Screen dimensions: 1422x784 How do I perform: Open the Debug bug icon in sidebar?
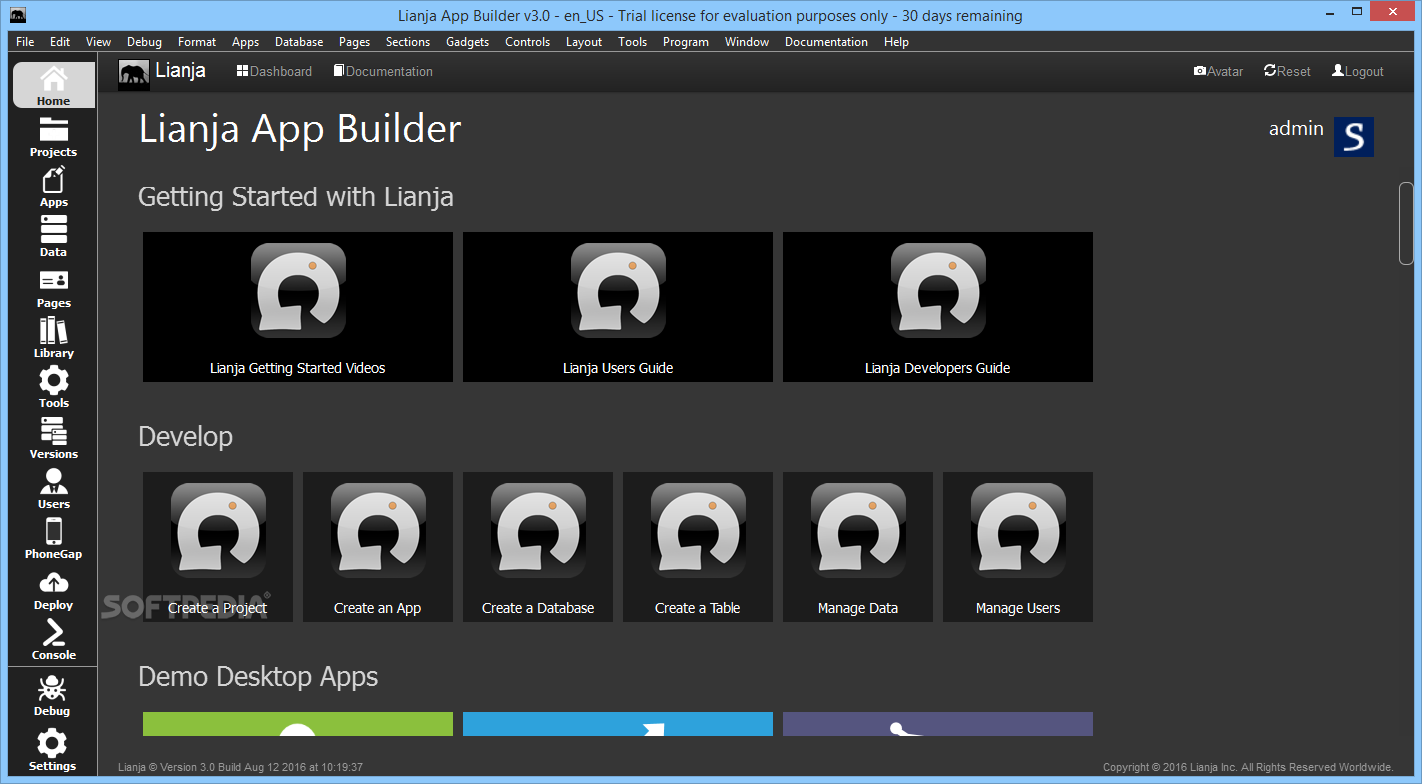tap(52, 696)
